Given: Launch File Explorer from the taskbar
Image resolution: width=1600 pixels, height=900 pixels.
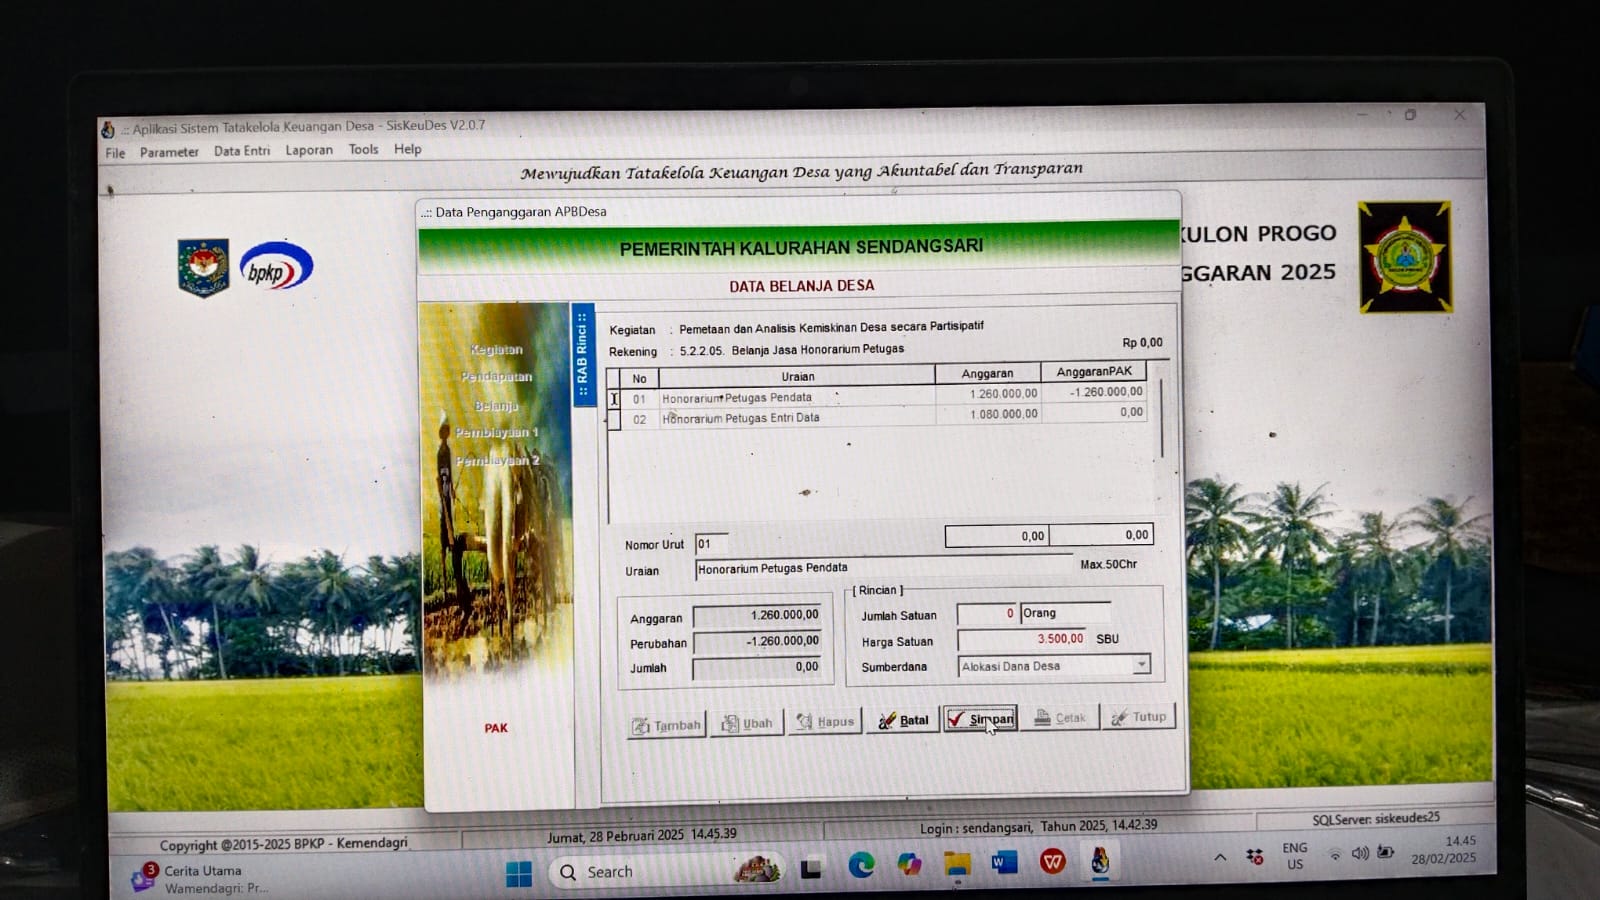Looking at the screenshot, I should click(x=957, y=864).
